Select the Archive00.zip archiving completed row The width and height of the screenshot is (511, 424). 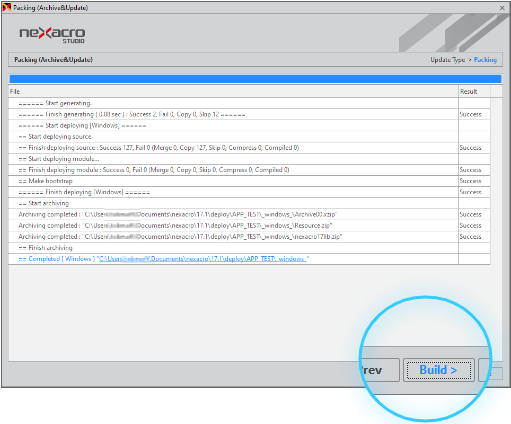pos(249,214)
